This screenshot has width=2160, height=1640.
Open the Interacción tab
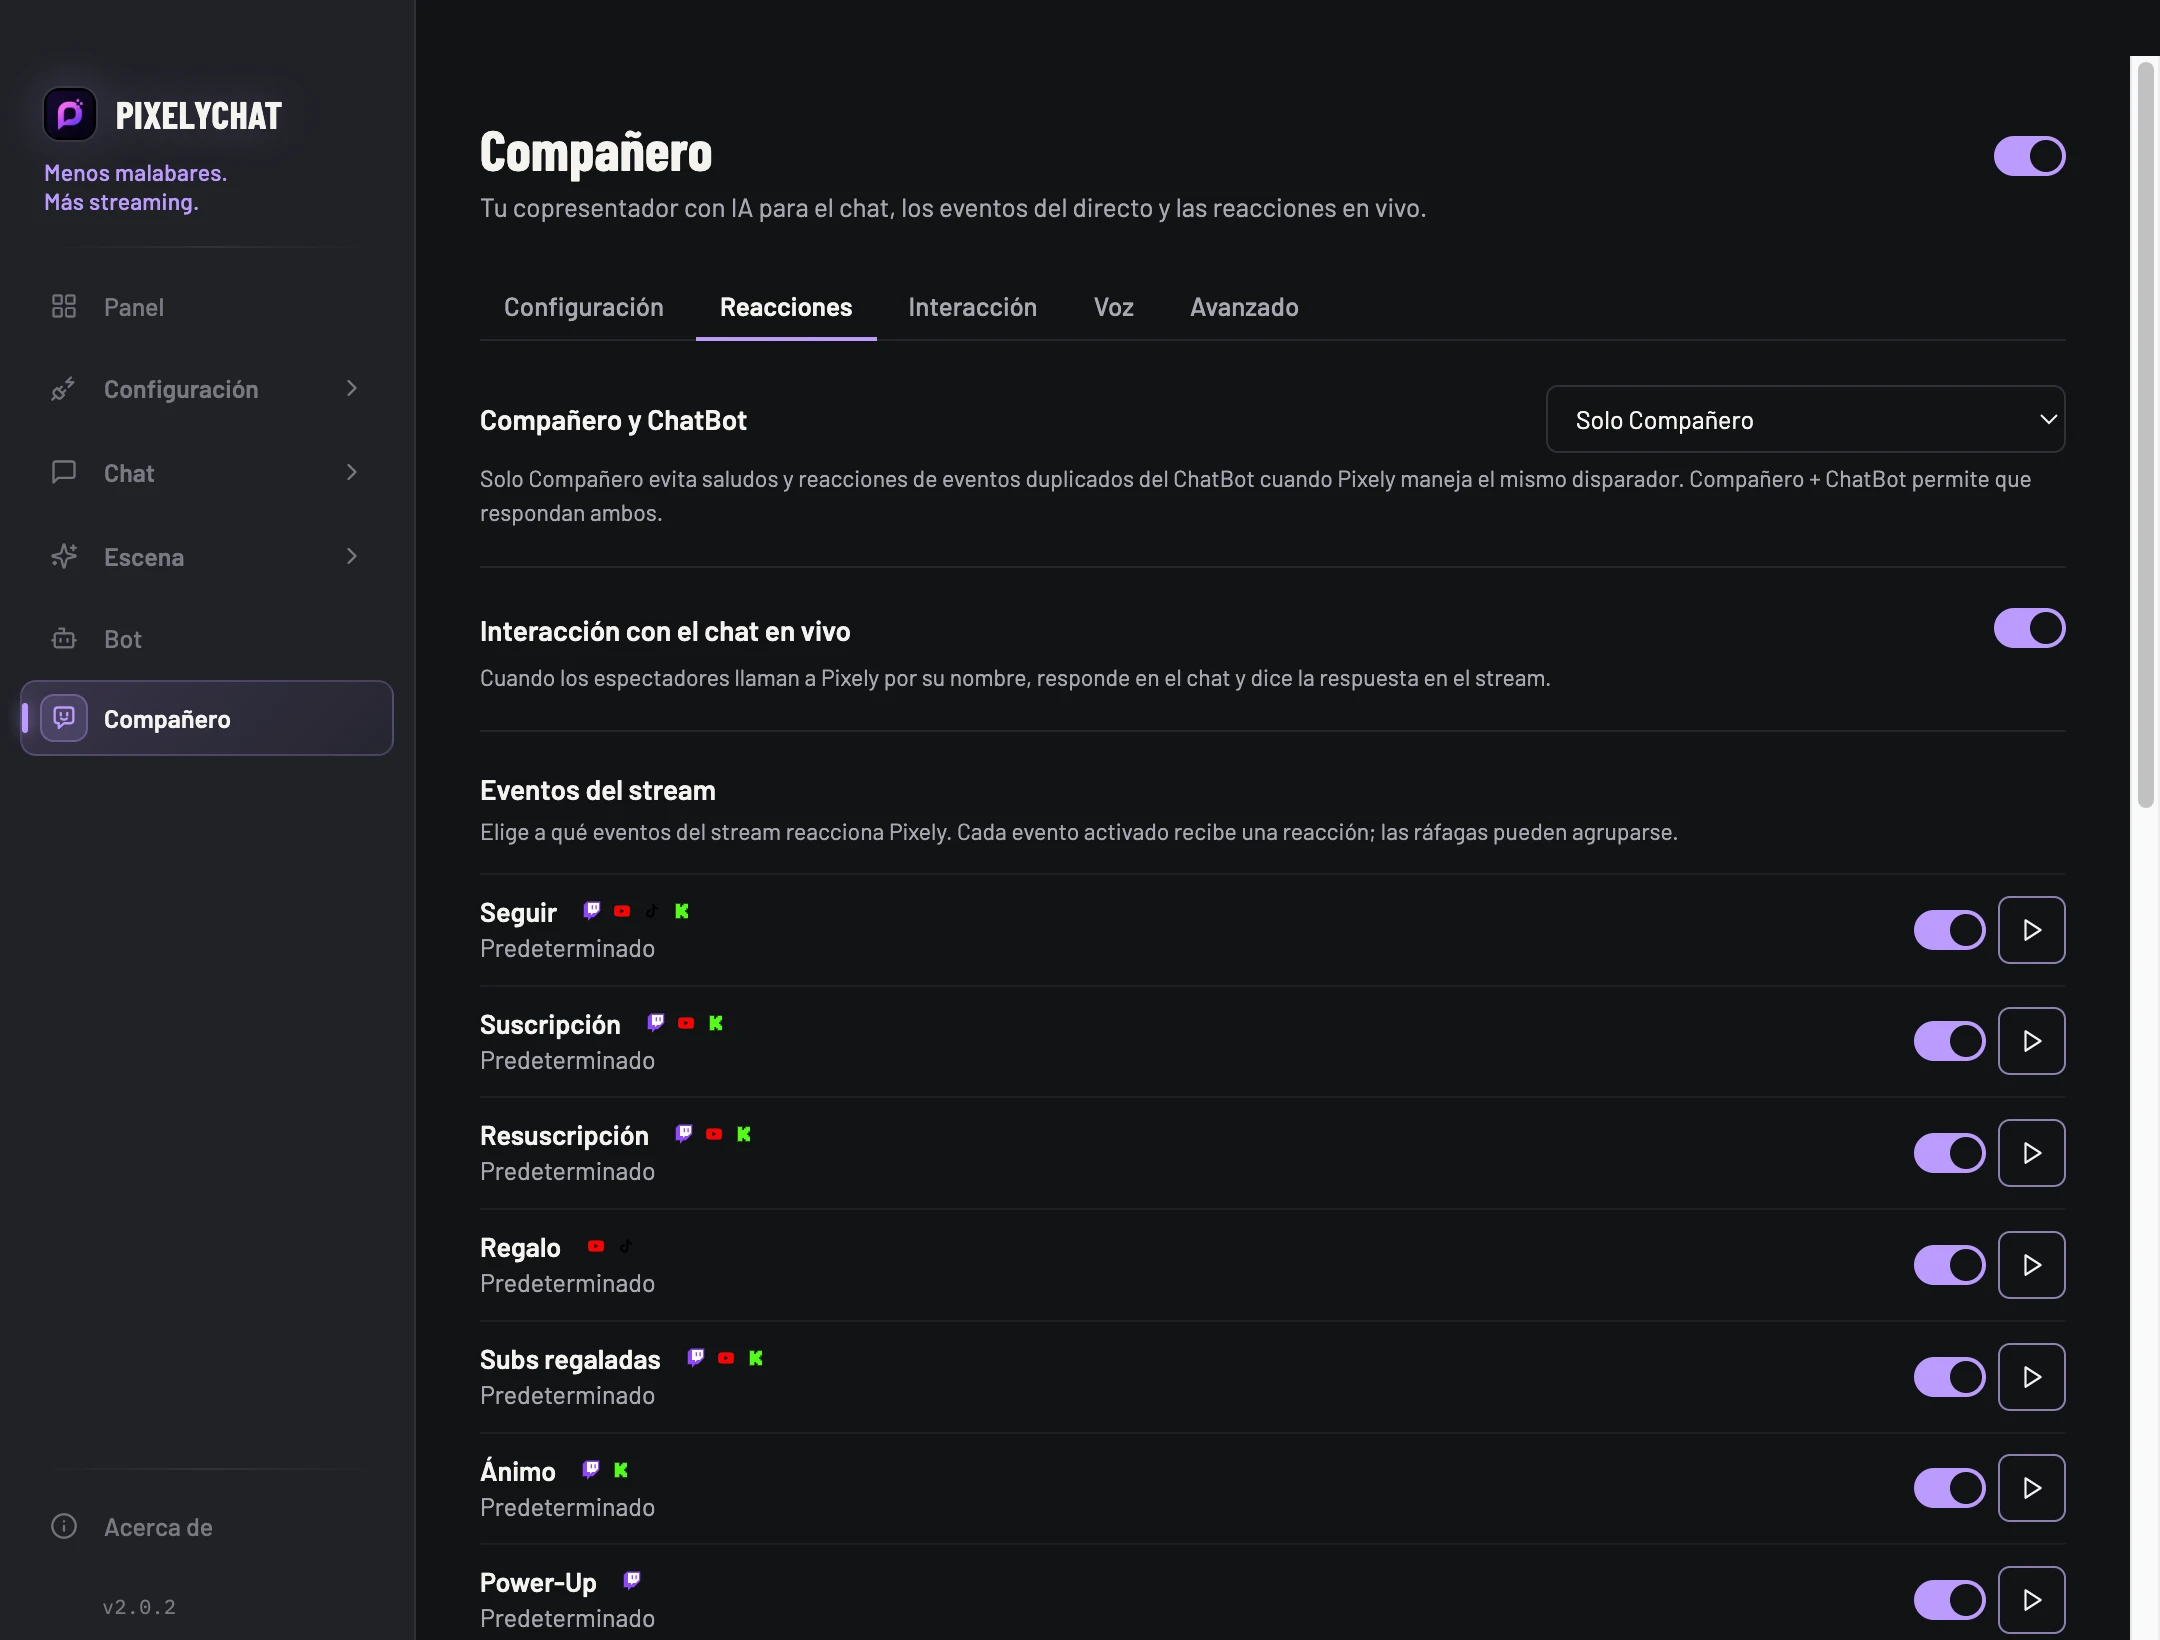coord(972,307)
